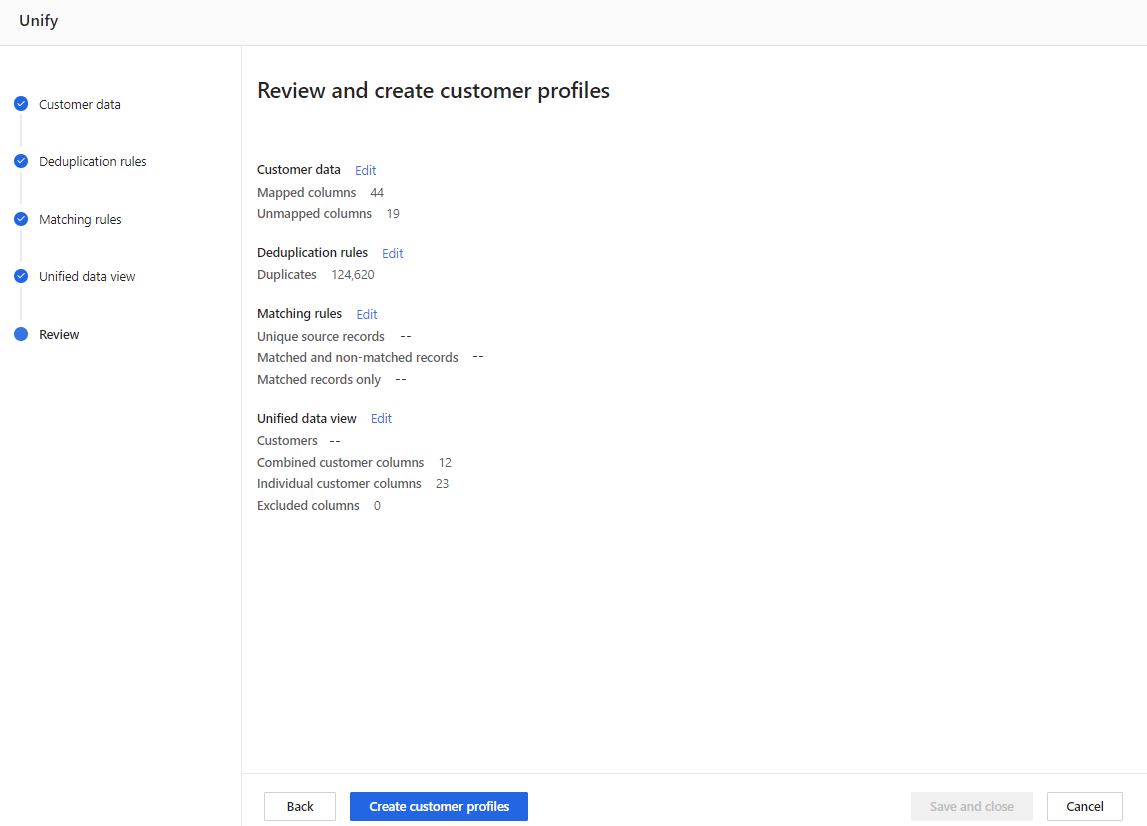Viewport: 1147px width, 826px height.
Task: Navigate to the Deduplication rules step
Action: [x=92, y=161]
